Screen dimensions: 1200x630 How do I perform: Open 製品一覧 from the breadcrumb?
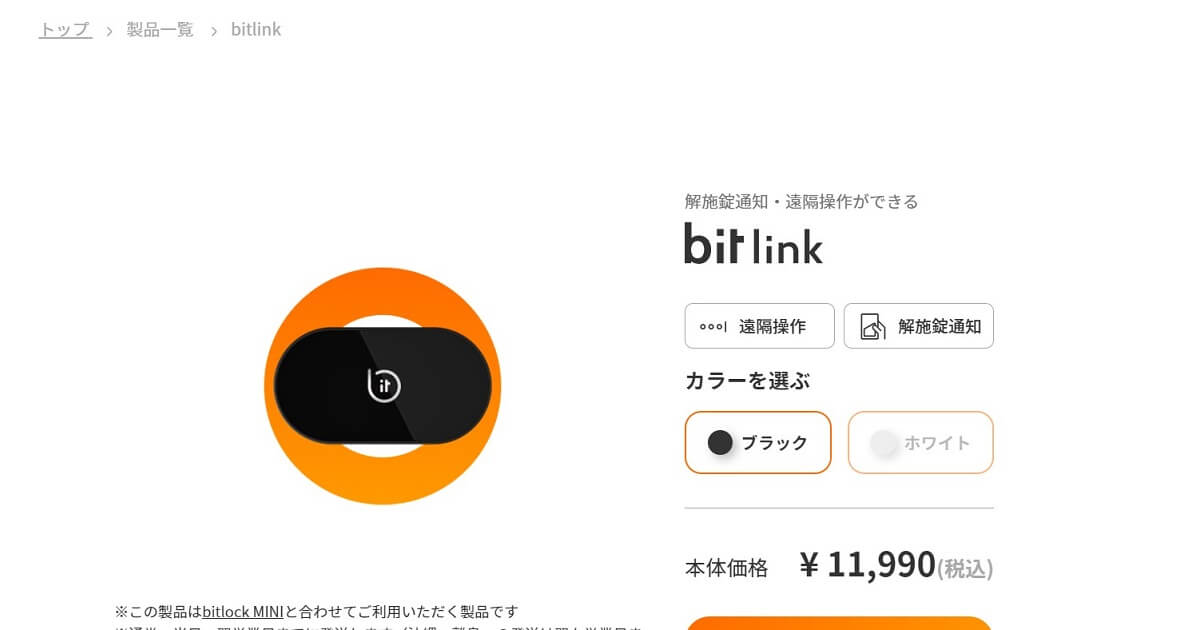coord(160,29)
